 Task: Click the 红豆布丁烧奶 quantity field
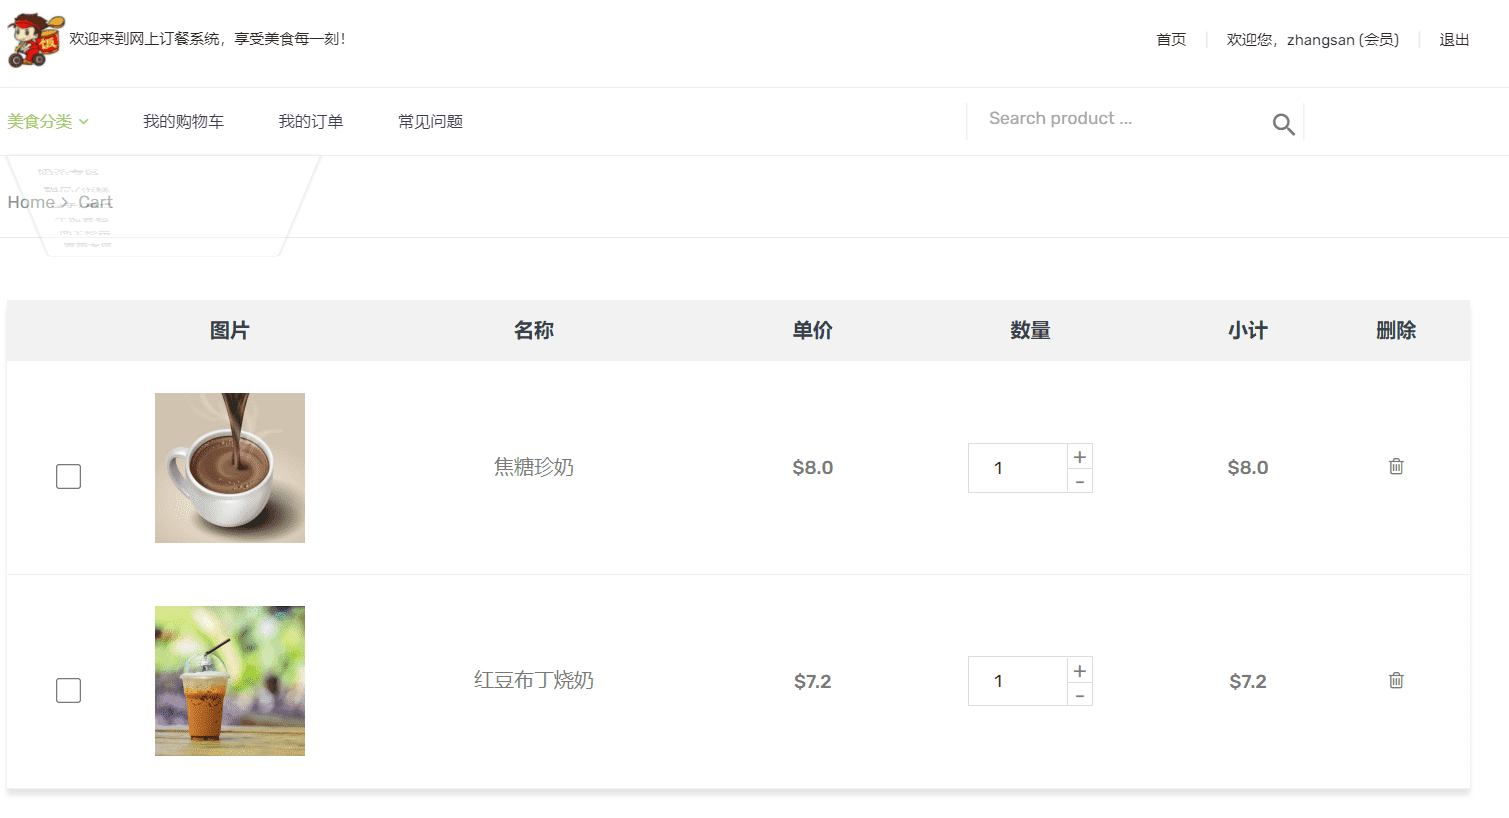(1018, 681)
